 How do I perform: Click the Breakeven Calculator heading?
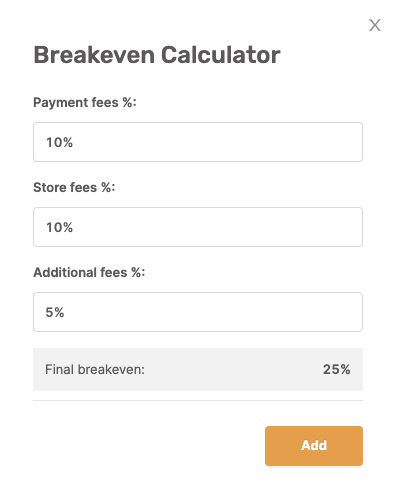(x=157, y=55)
